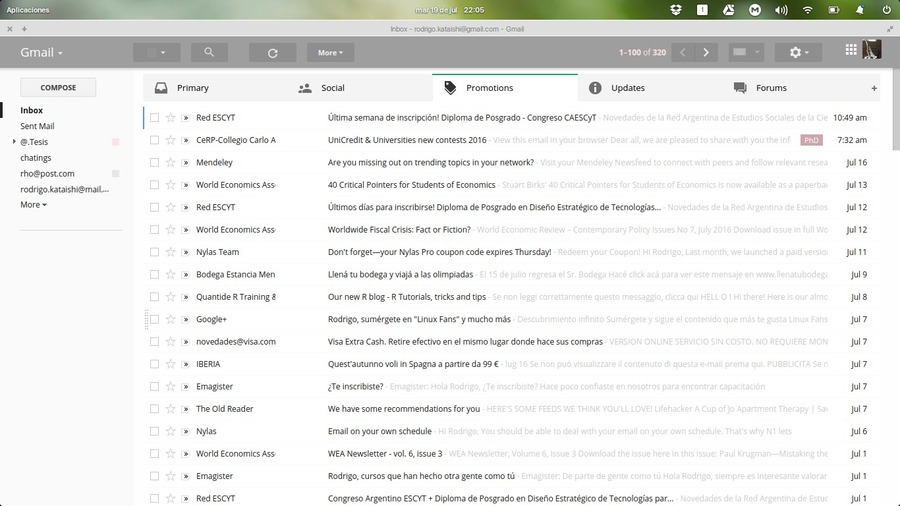Screen dimensions: 900x506
Task: Refresh the inbox with the reload icon
Action: (273, 52)
